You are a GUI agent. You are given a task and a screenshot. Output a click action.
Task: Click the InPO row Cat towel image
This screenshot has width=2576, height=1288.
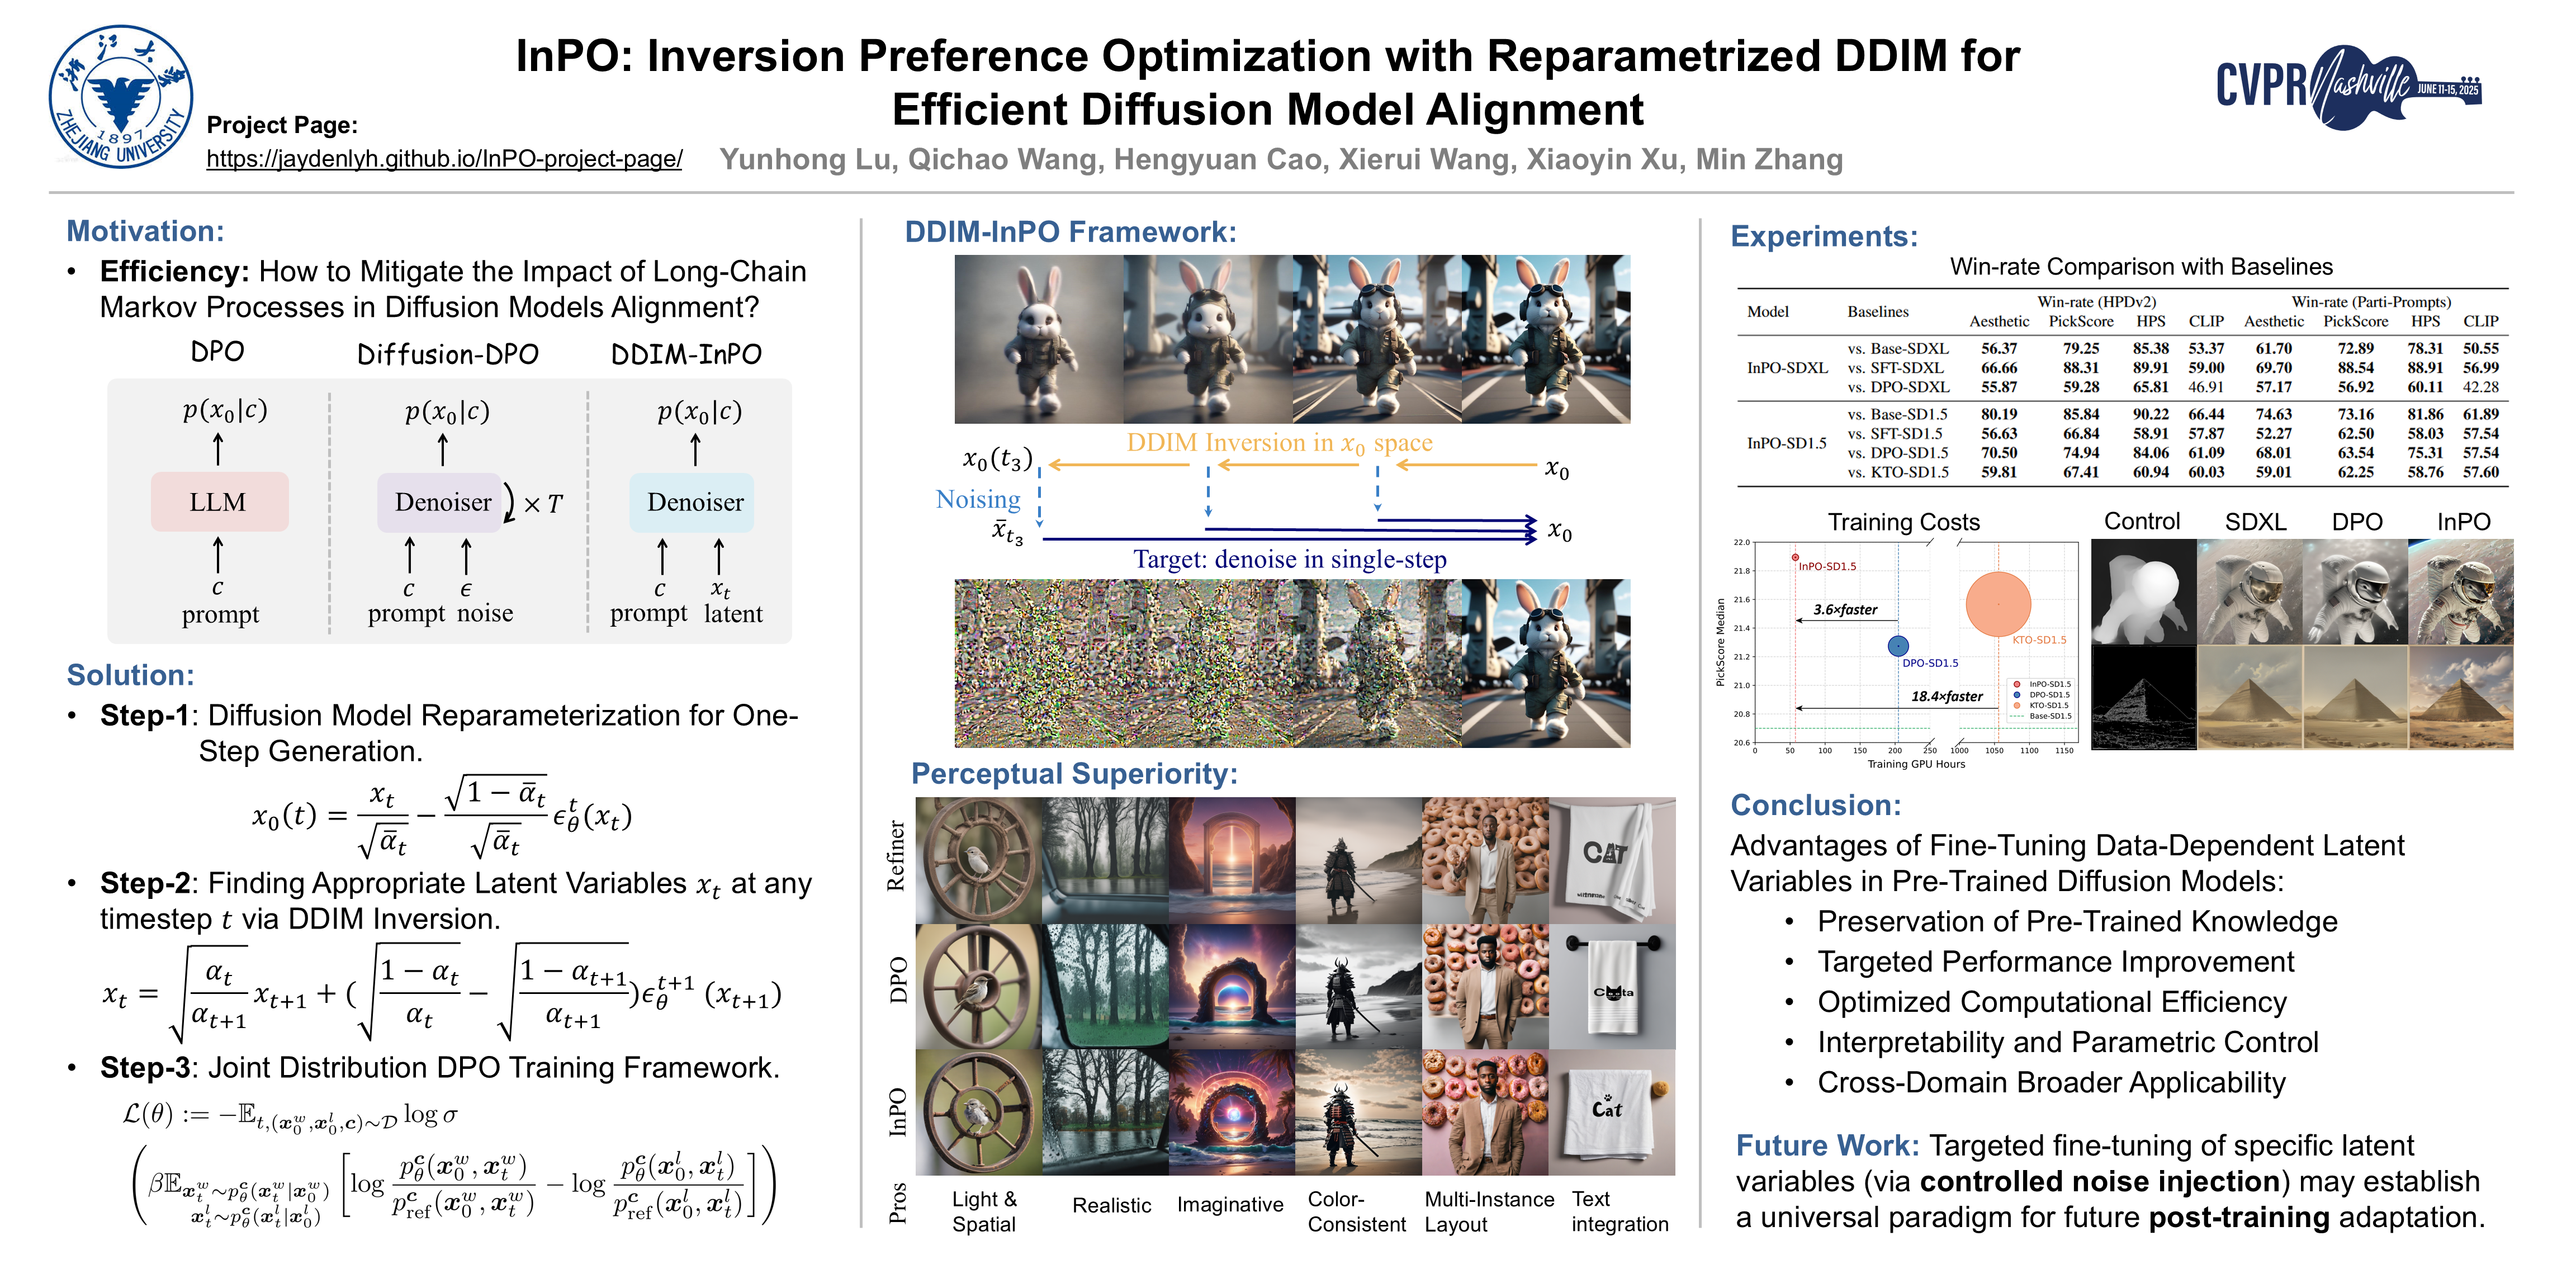[1611, 1112]
